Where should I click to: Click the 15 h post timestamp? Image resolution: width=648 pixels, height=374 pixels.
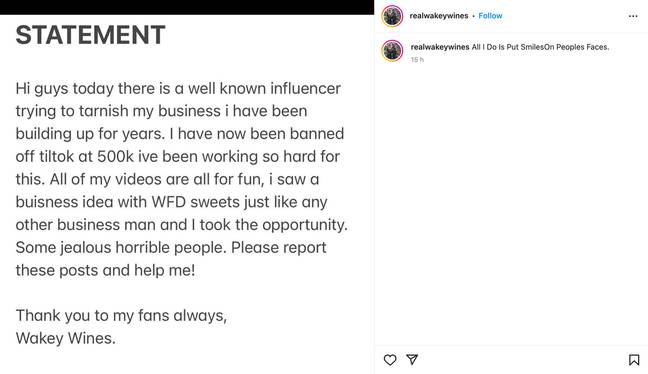[417, 60]
